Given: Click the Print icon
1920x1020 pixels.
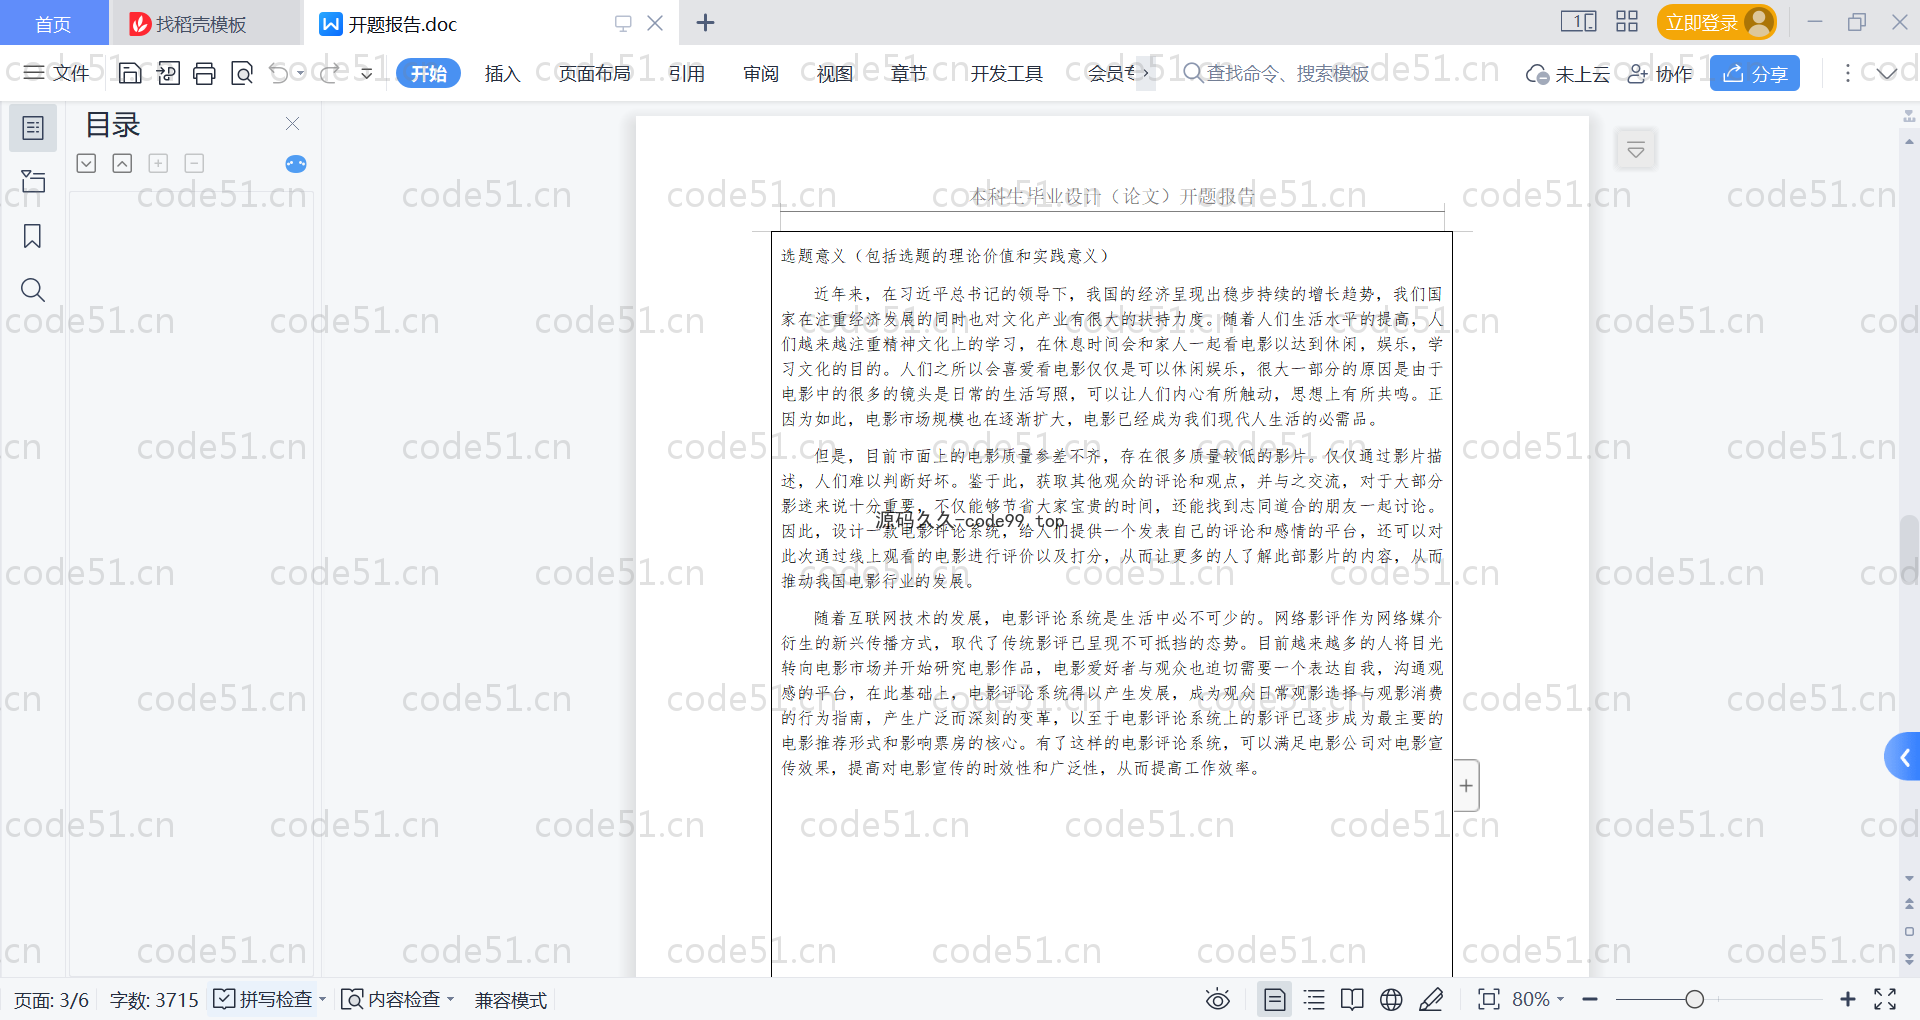Looking at the screenshot, I should (204, 73).
